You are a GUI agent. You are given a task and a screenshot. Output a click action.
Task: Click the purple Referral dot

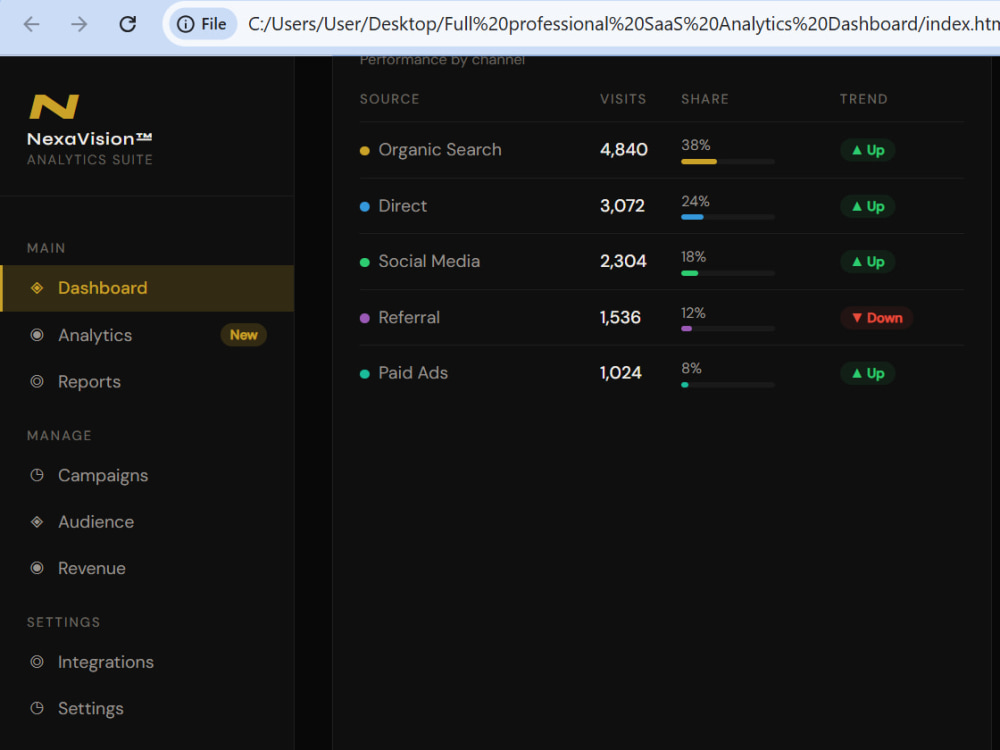pyautogui.click(x=365, y=318)
